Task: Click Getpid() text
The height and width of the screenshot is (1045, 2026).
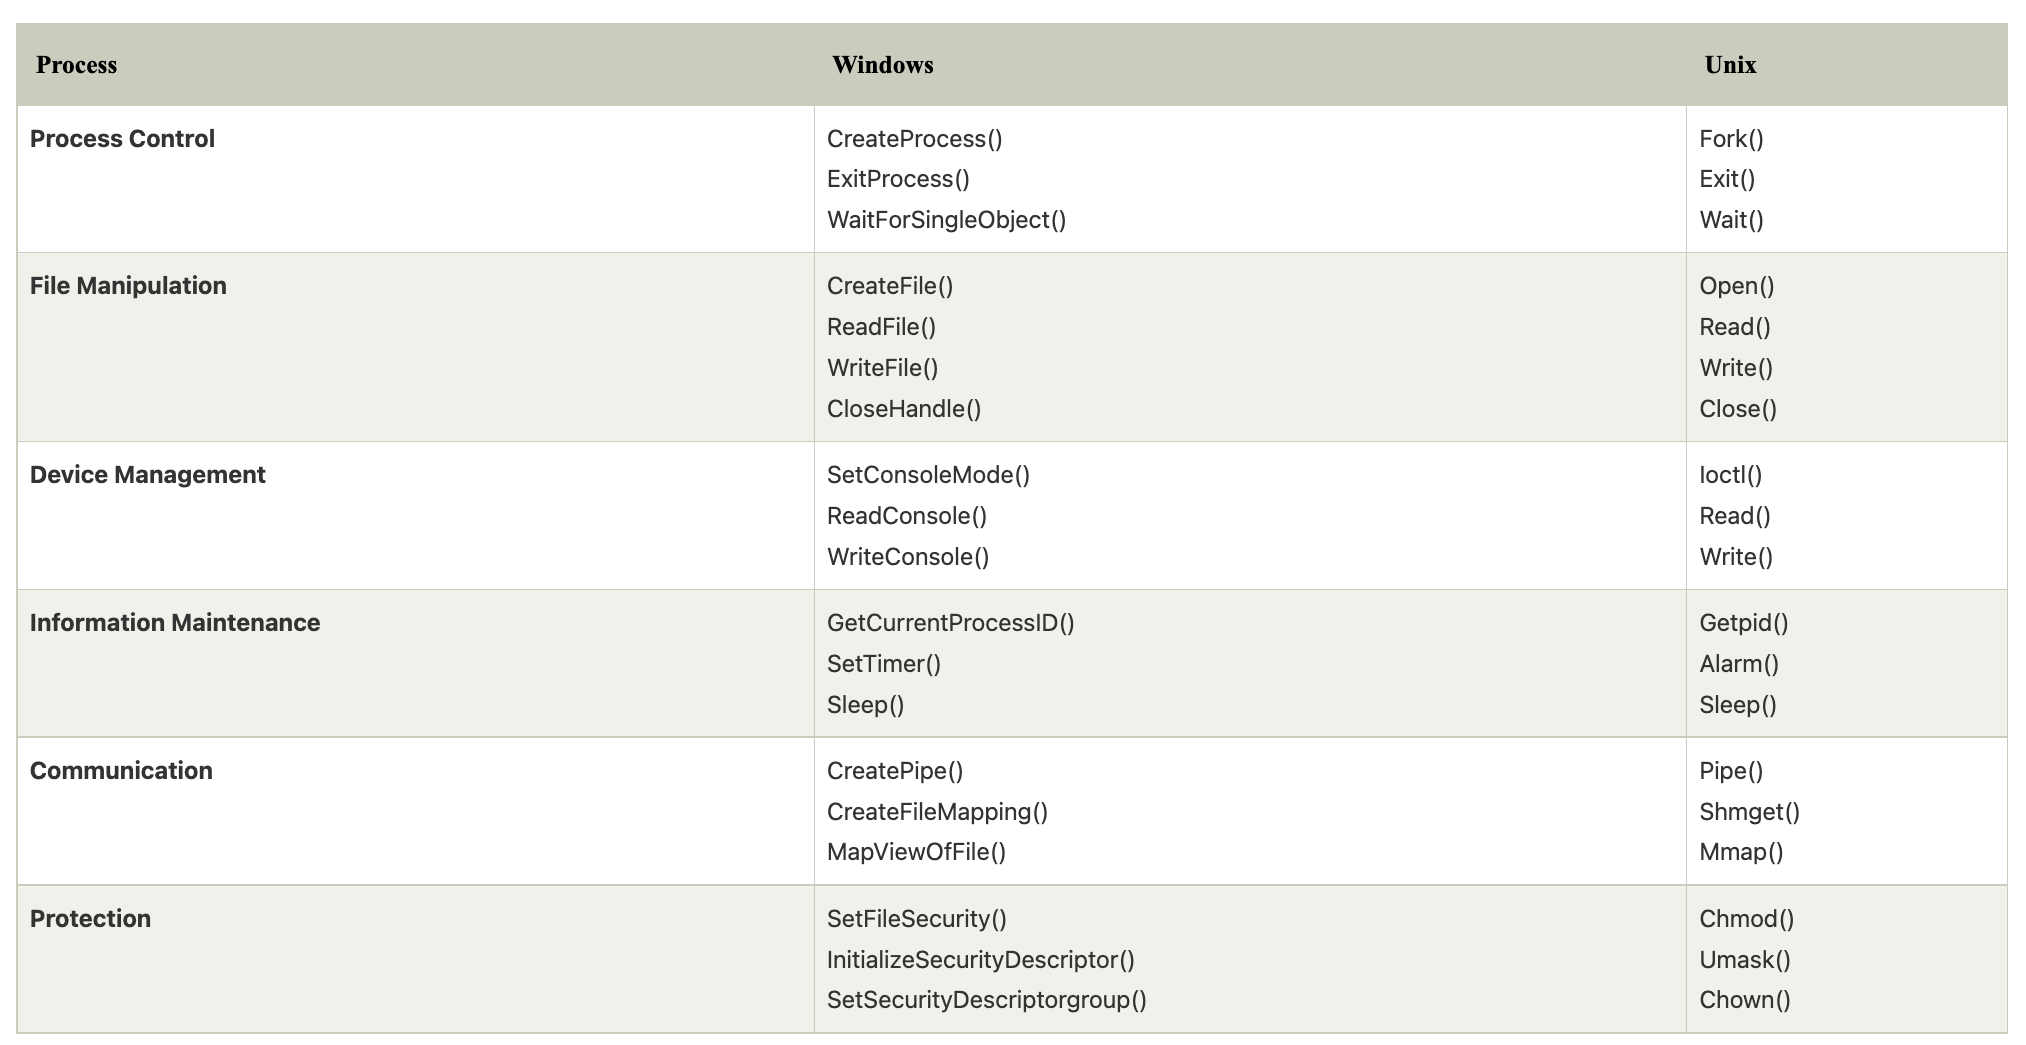Action: pyautogui.click(x=1744, y=623)
